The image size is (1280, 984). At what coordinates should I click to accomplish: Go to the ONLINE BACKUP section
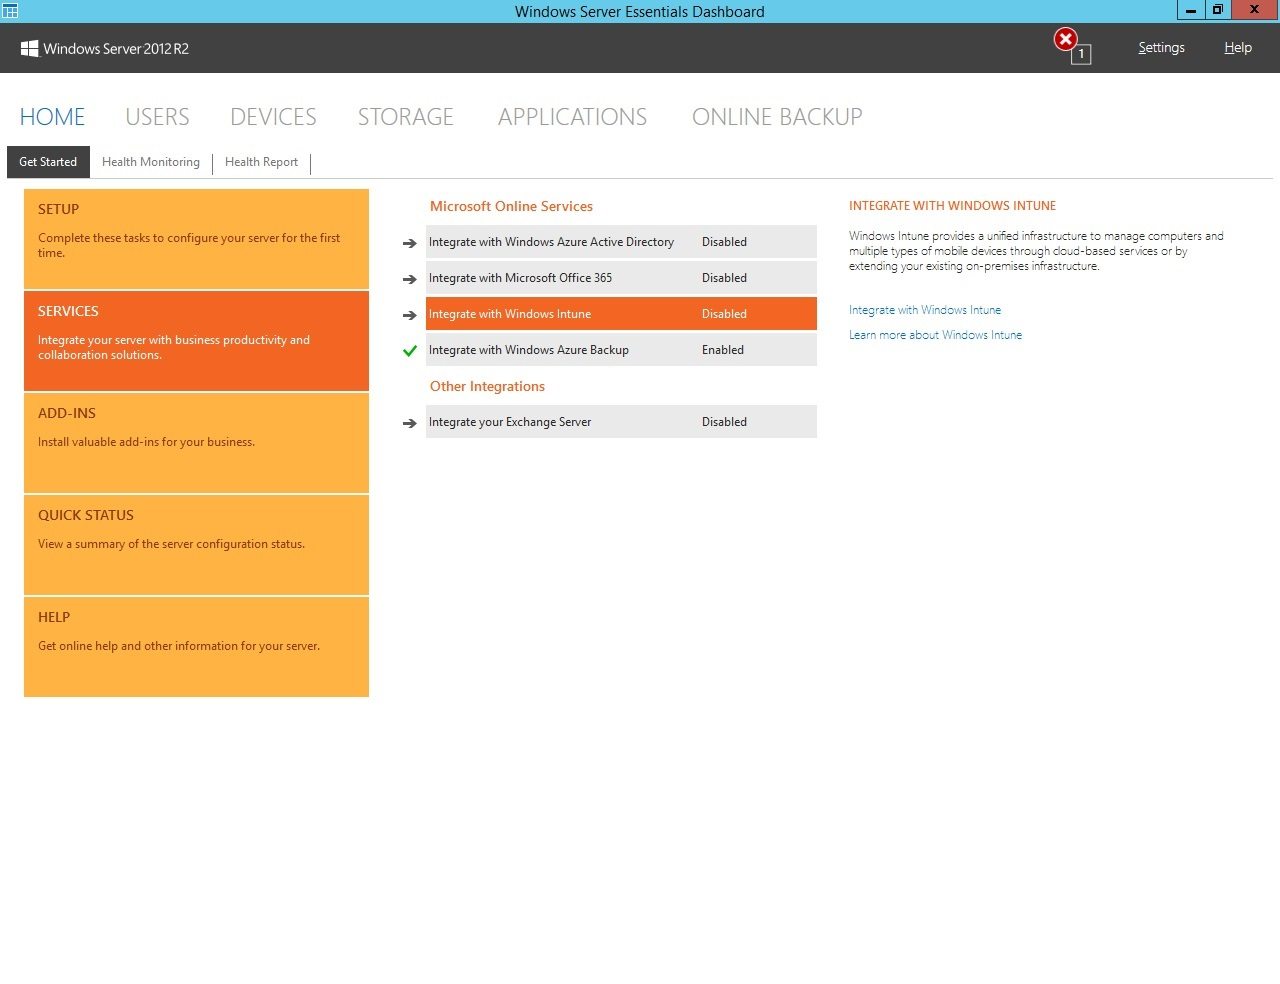click(x=777, y=117)
